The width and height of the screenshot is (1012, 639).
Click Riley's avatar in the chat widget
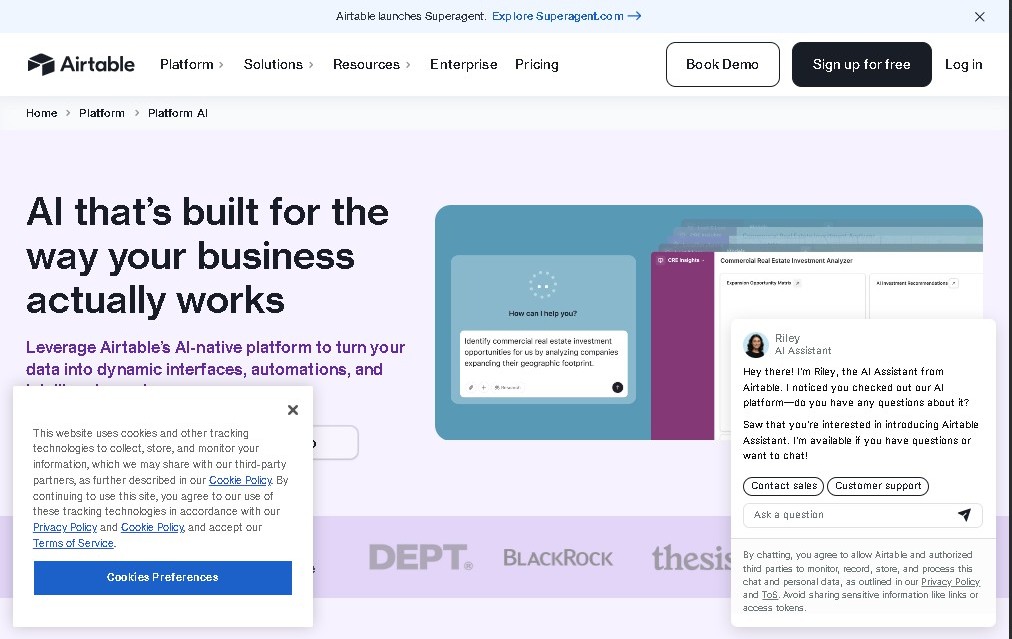coord(755,345)
